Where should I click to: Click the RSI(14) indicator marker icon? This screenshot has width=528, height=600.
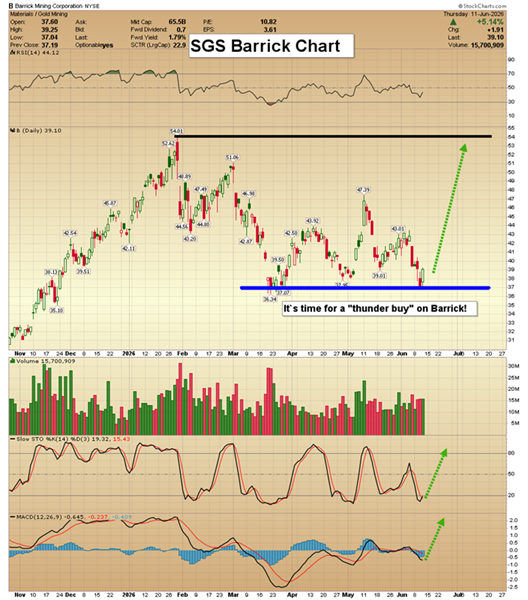[13, 52]
